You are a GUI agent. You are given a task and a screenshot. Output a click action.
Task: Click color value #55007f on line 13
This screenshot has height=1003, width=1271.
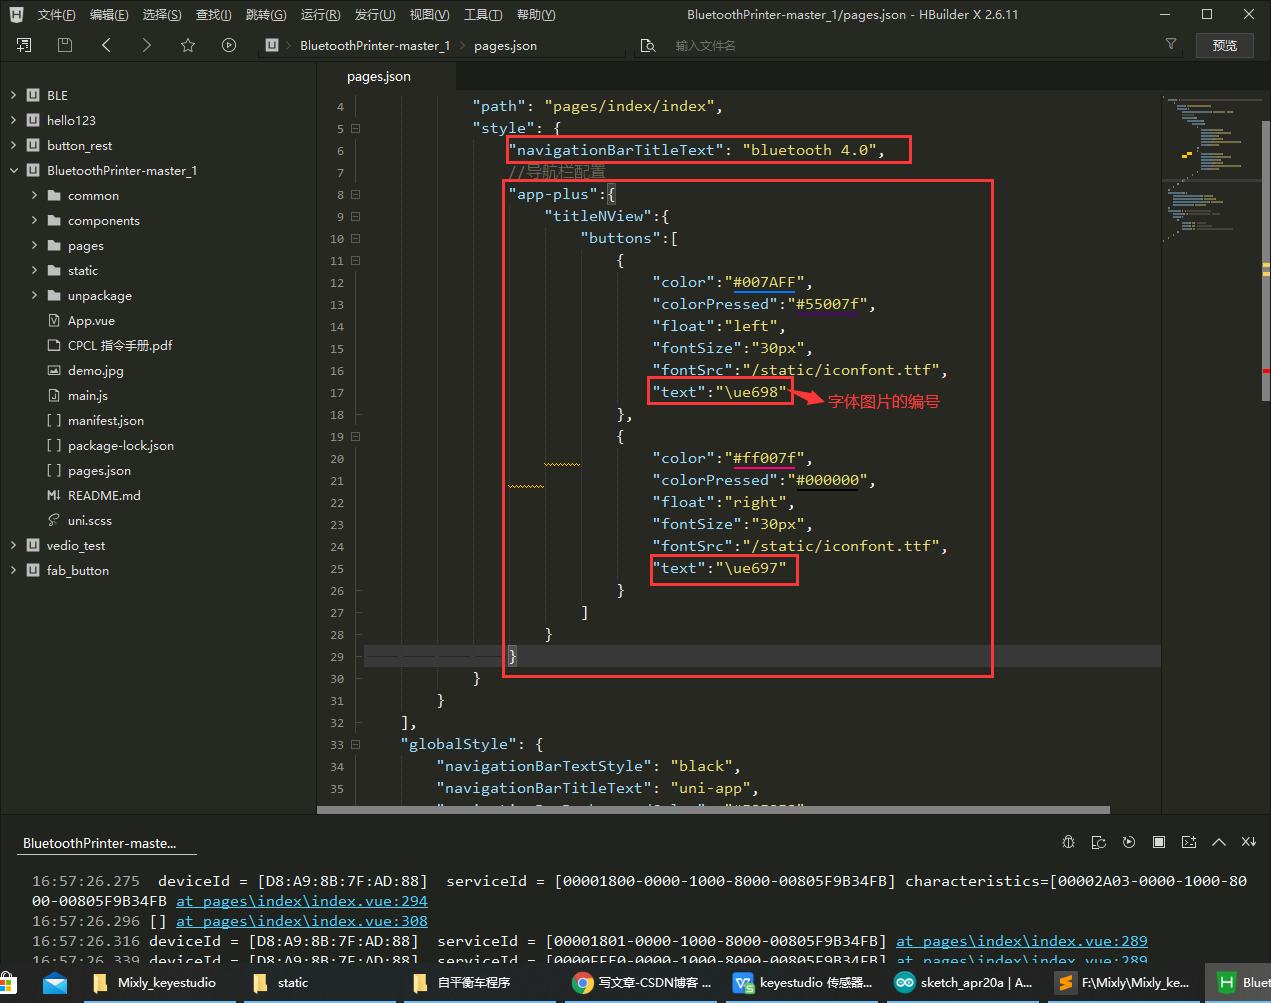click(x=827, y=305)
